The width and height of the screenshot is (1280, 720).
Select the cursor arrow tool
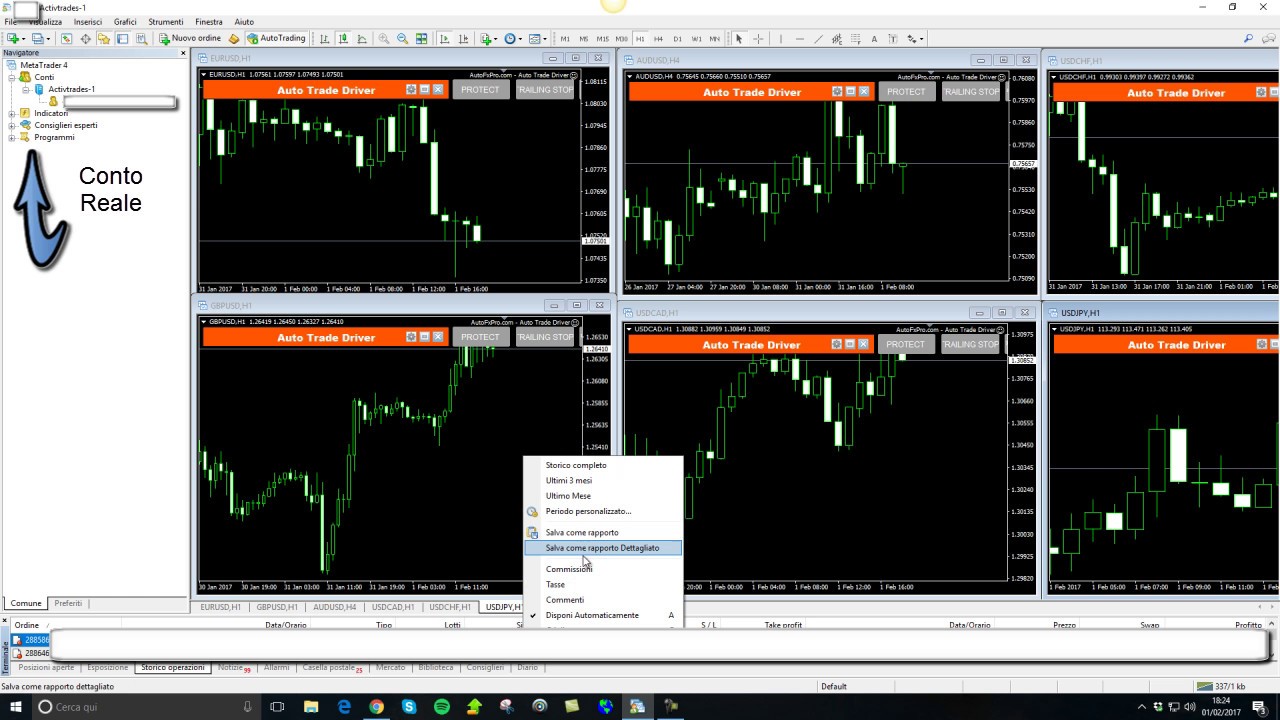pyautogui.click(x=739, y=39)
